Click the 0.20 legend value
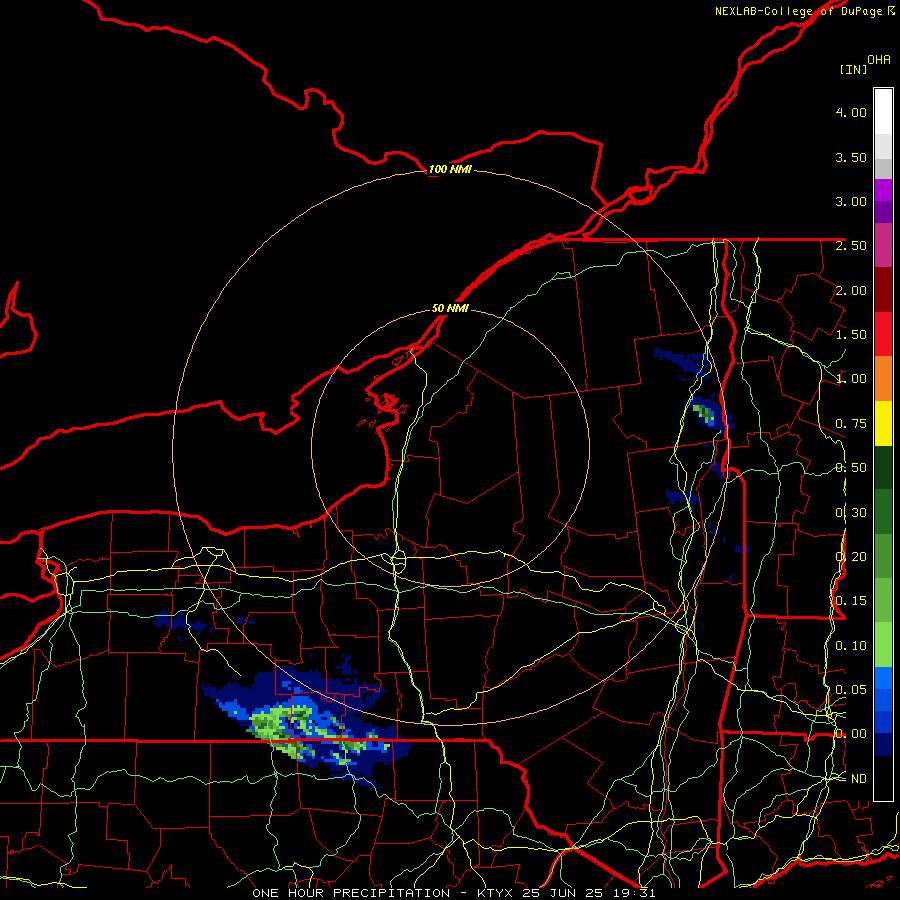 click(851, 557)
